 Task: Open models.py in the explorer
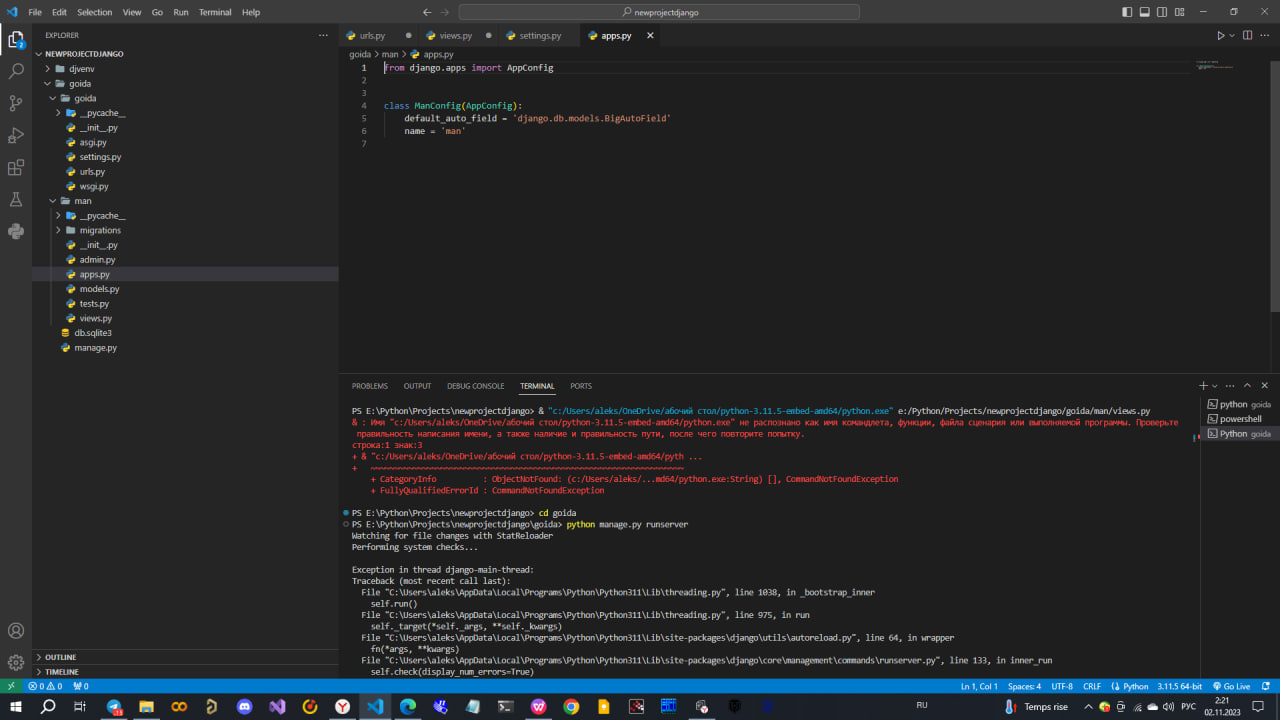99,289
